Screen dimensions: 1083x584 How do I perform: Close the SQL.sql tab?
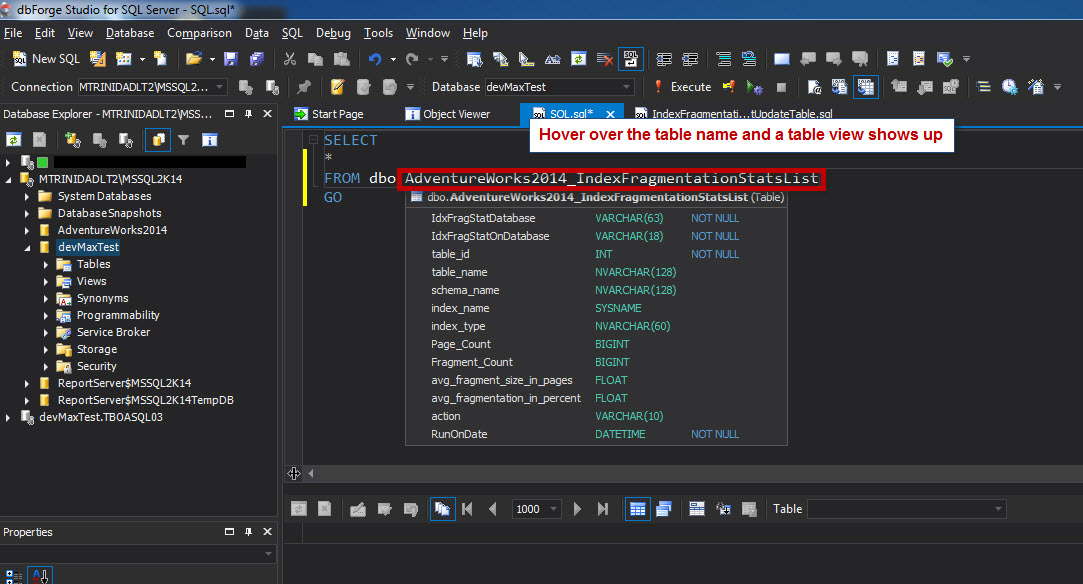pyautogui.click(x=611, y=114)
